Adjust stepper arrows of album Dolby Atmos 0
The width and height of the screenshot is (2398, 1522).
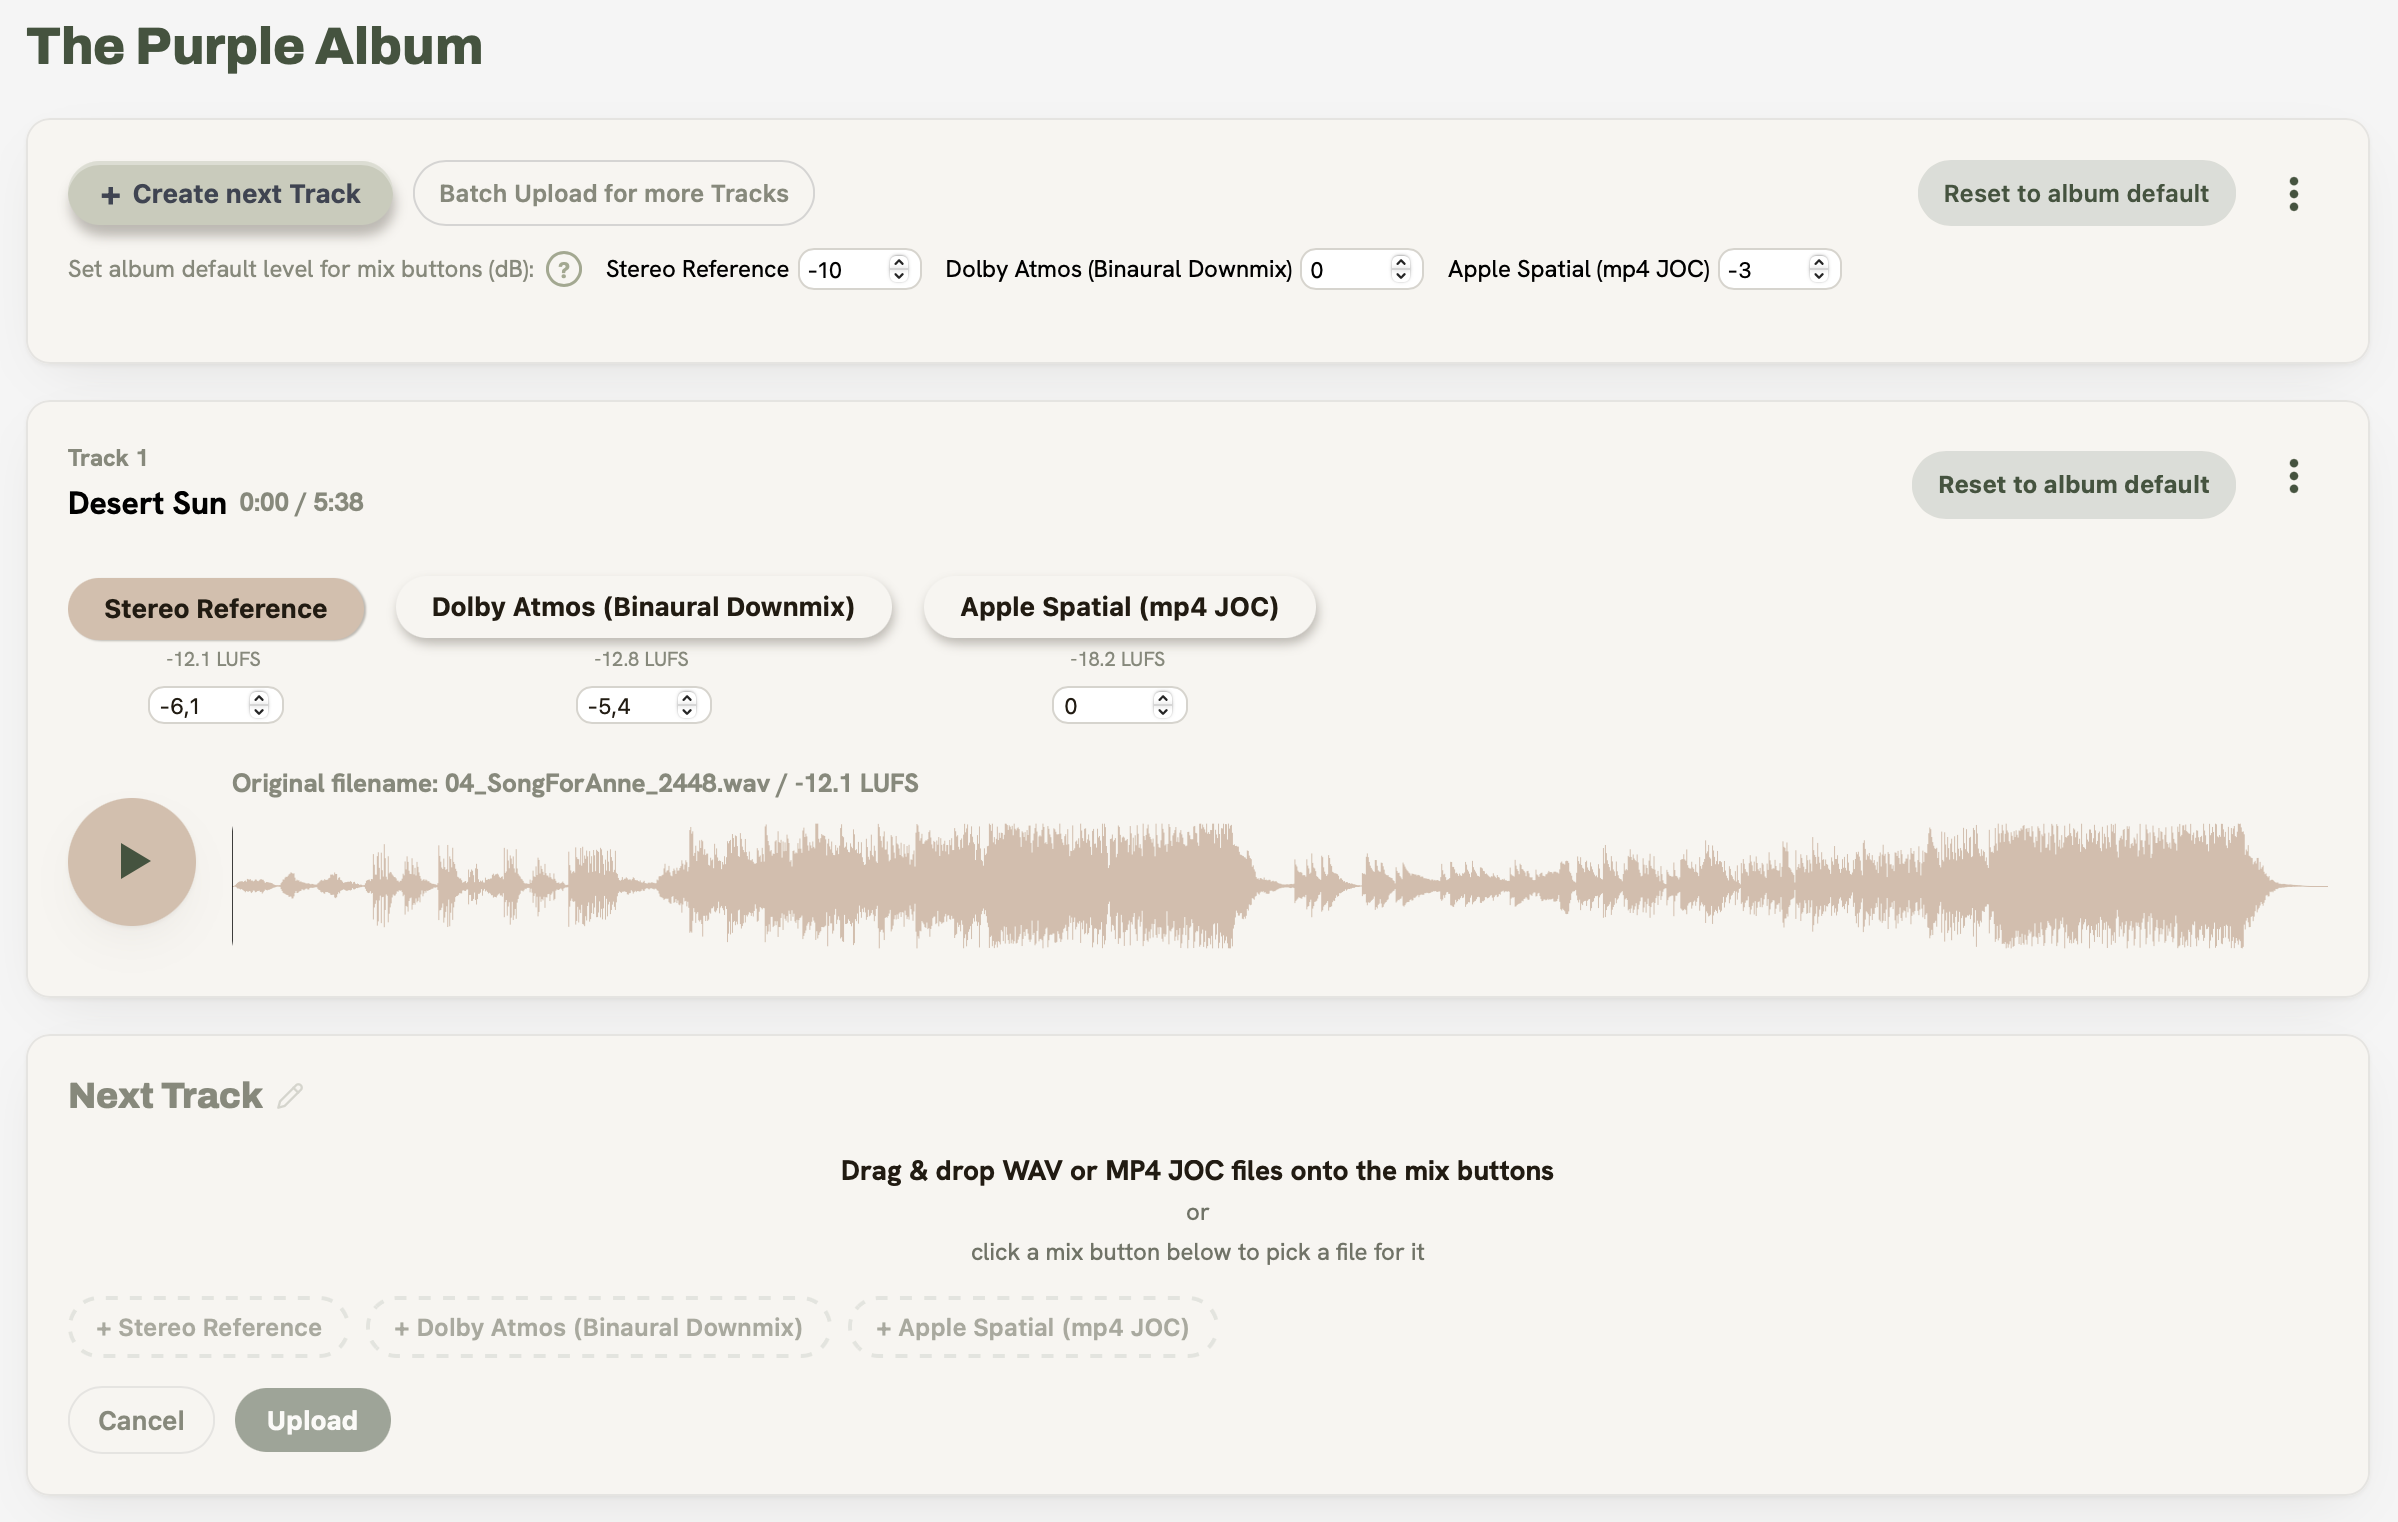click(1400, 269)
